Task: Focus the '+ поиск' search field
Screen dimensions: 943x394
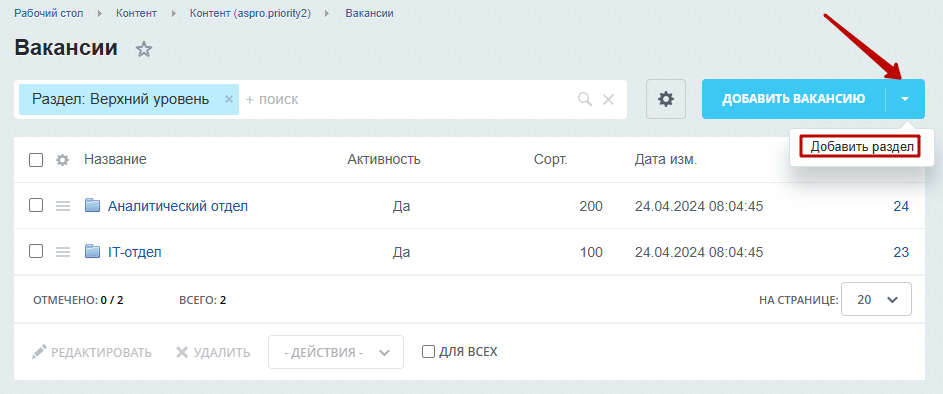Action: tap(409, 99)
